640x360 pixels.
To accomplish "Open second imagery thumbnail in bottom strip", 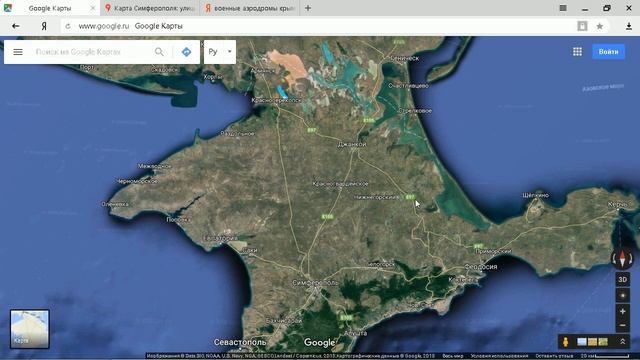I will point(592,342).
